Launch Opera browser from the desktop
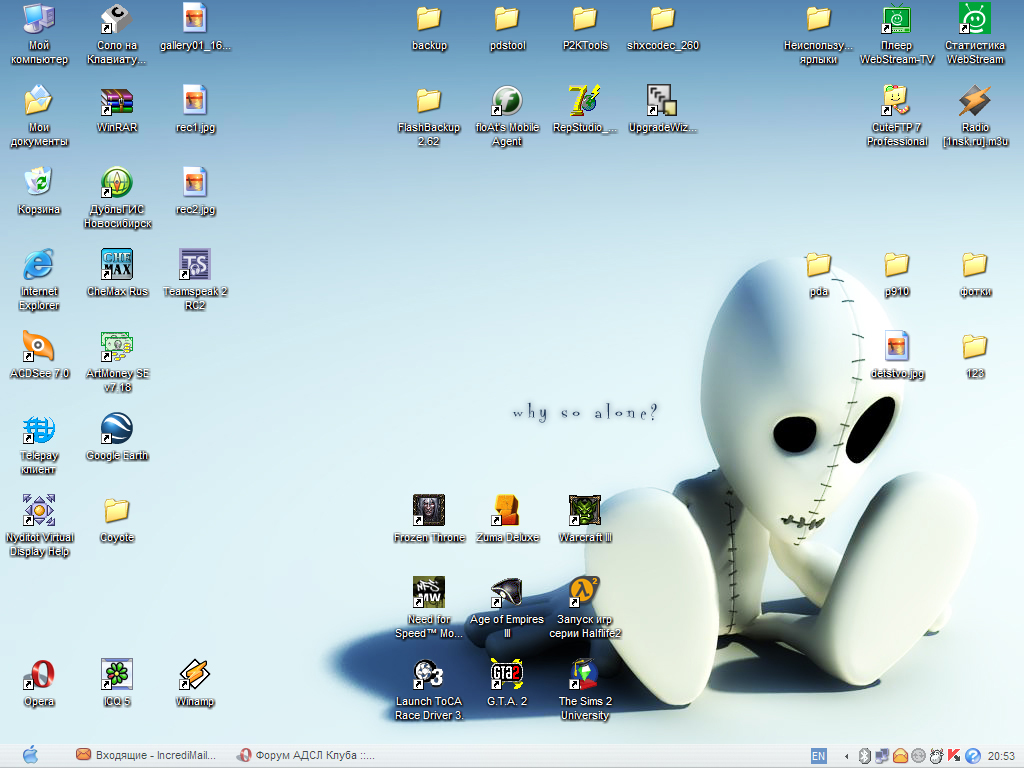Viewport: 1024px width, 768px height. point(39,676)
